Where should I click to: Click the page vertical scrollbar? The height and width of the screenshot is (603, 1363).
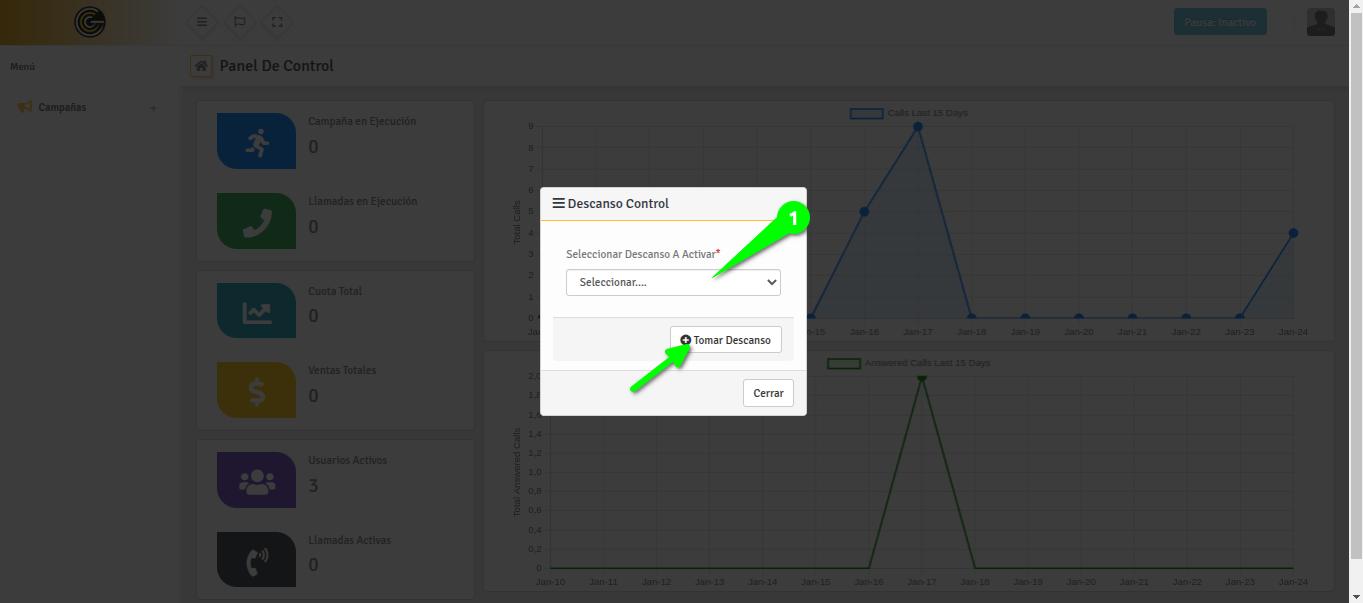pyautogui.click(x=1356, y=300)
